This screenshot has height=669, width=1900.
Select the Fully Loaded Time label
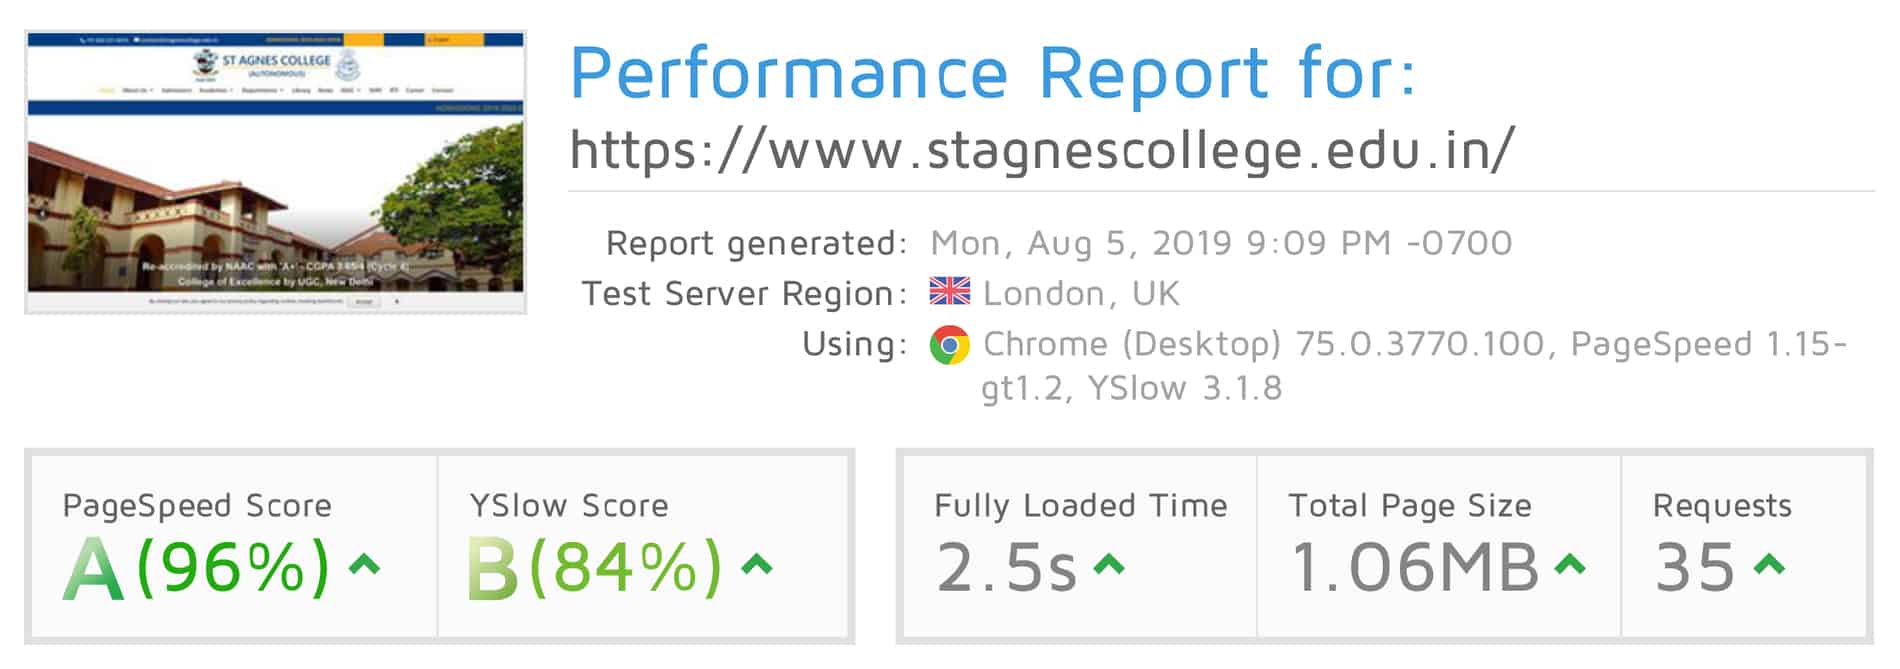[1081, 506]
